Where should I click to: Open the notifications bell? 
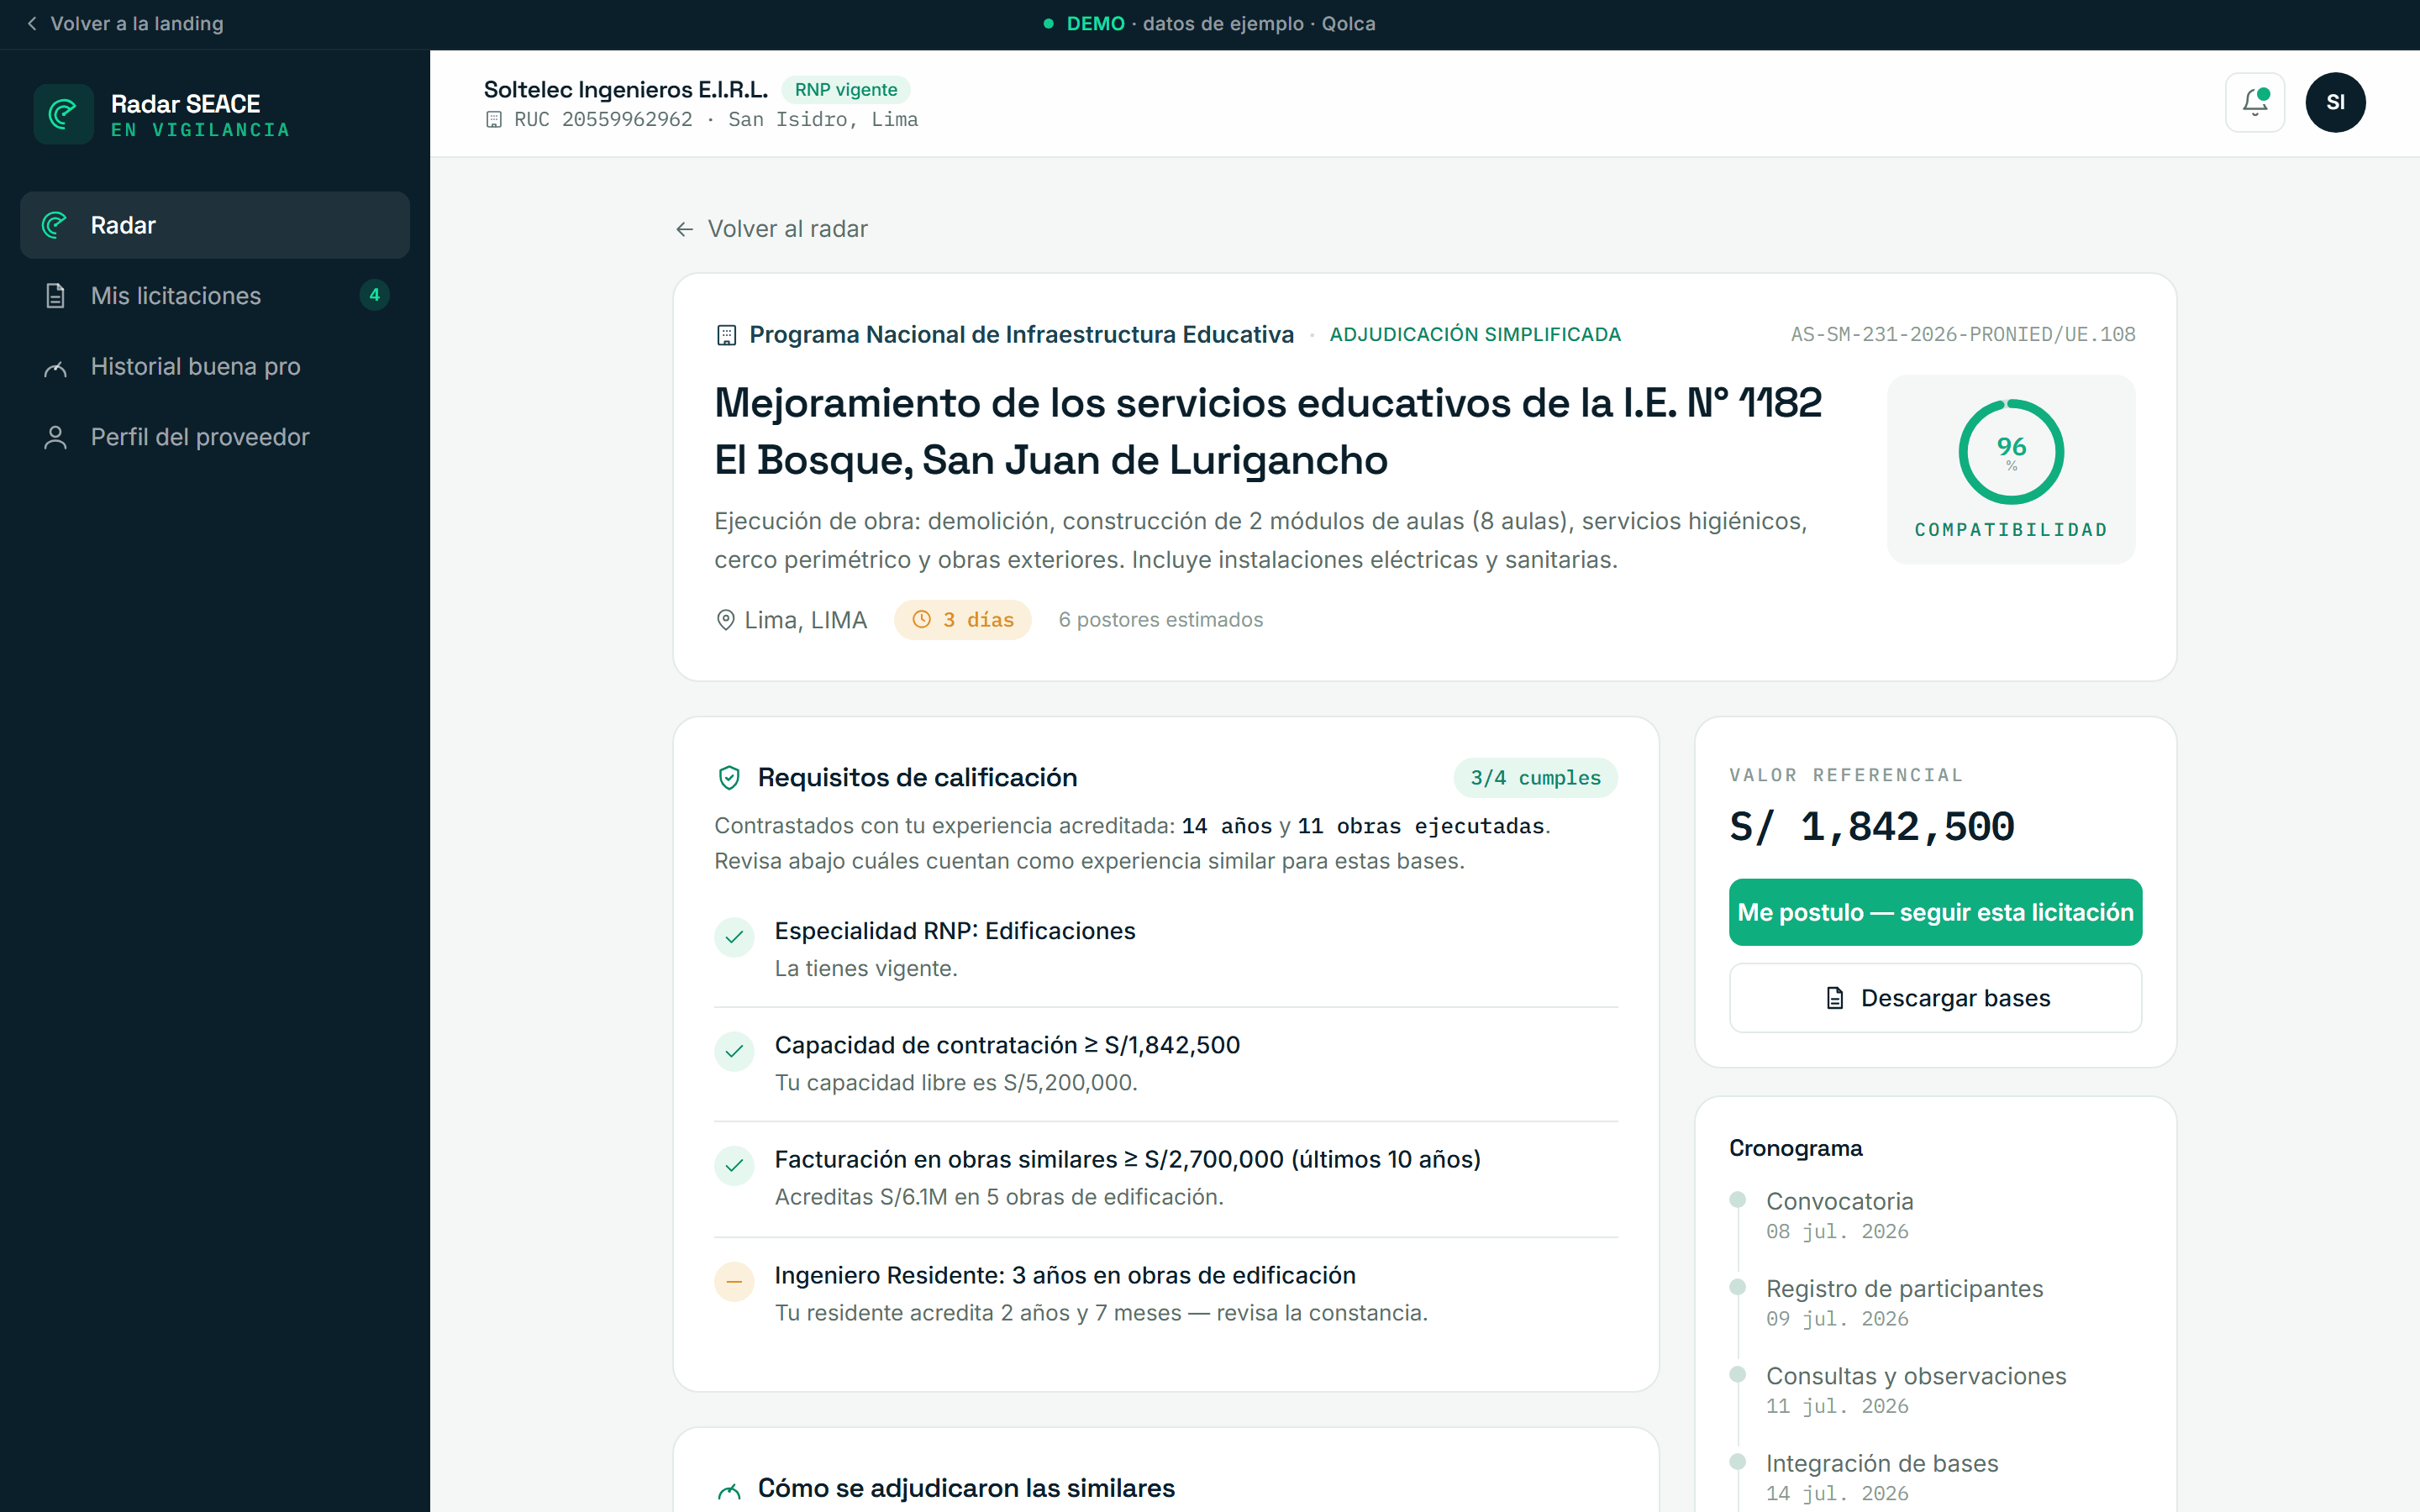pyautogui.click(x=2255, y=102)
